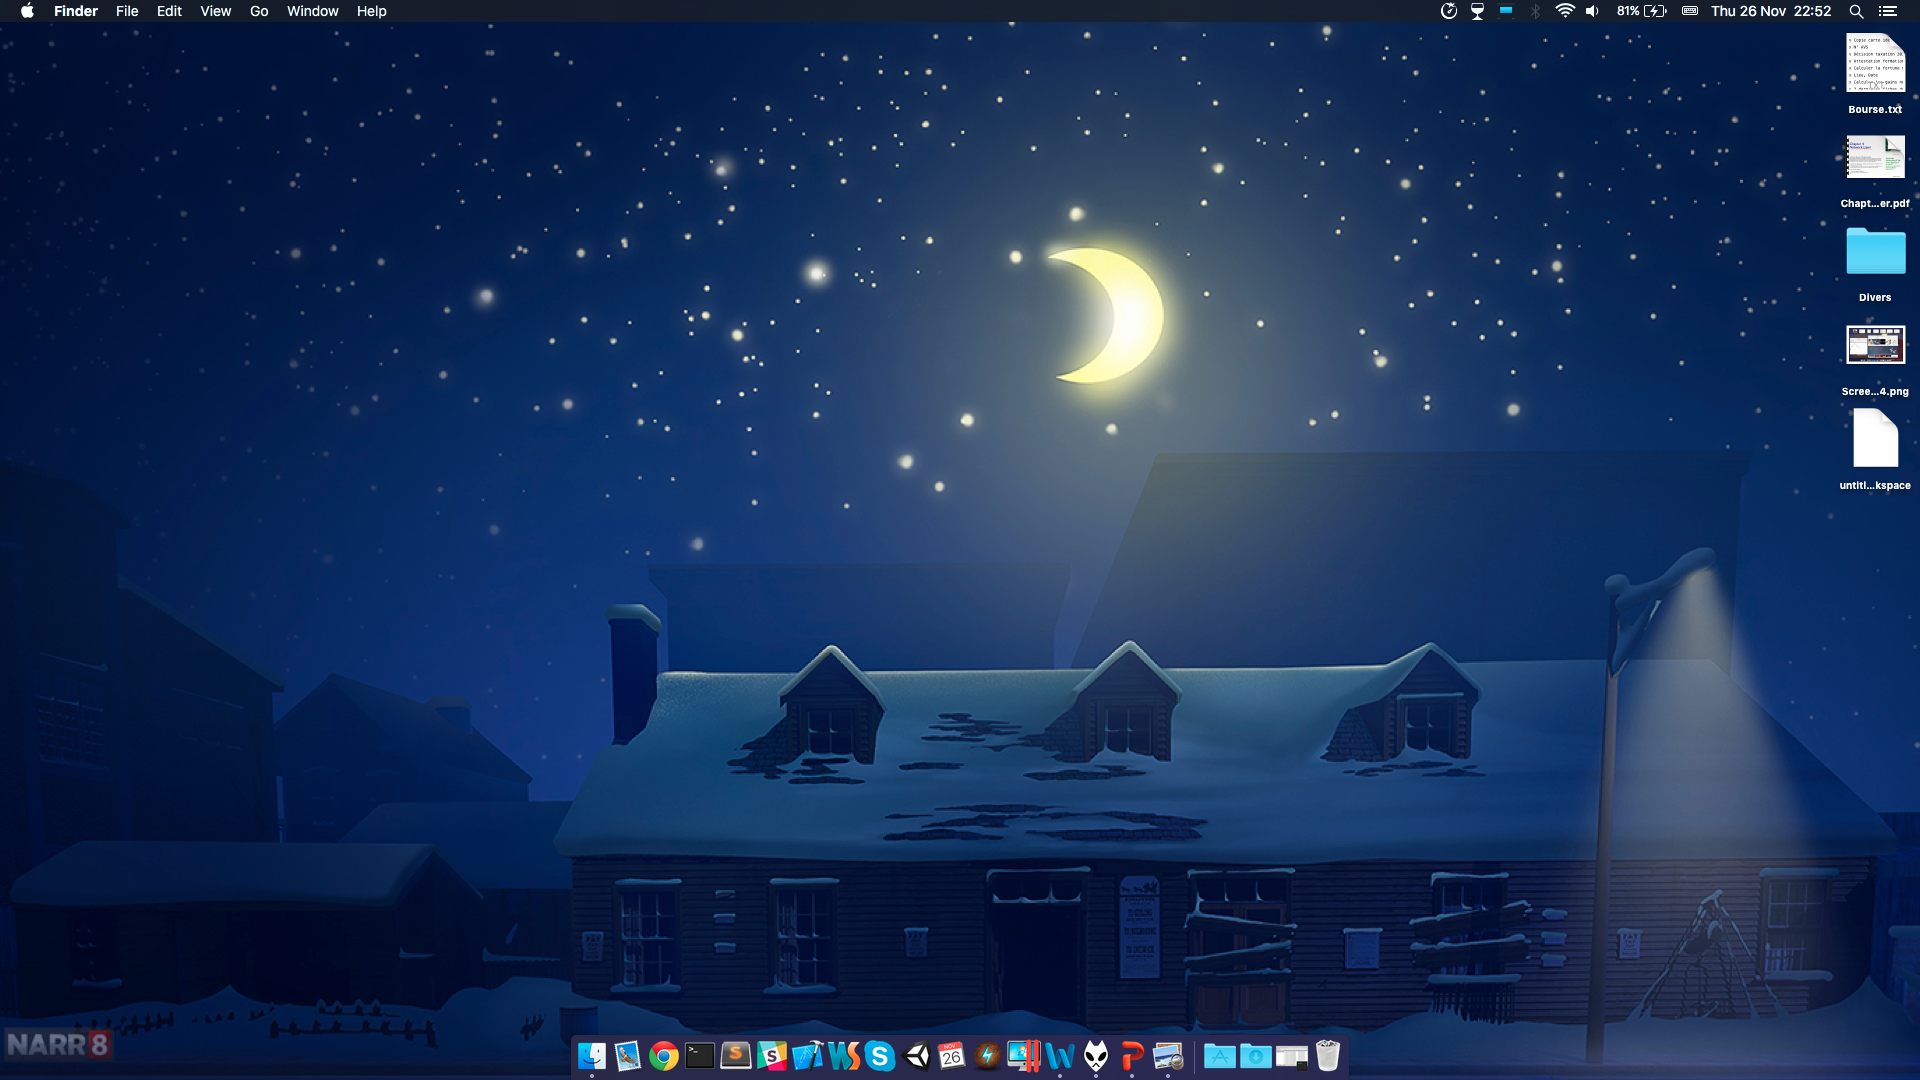Open the Apple menu

(27, 11)
